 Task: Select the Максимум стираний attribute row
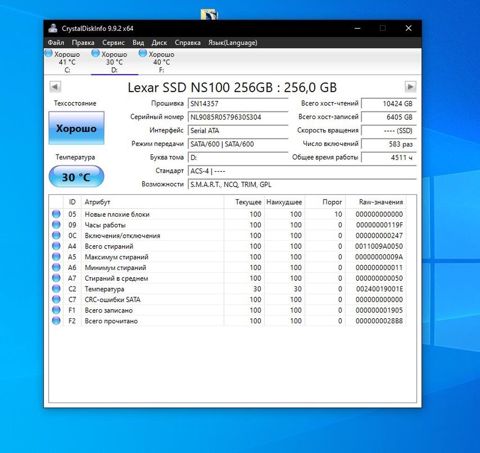(x=228, y=257)
